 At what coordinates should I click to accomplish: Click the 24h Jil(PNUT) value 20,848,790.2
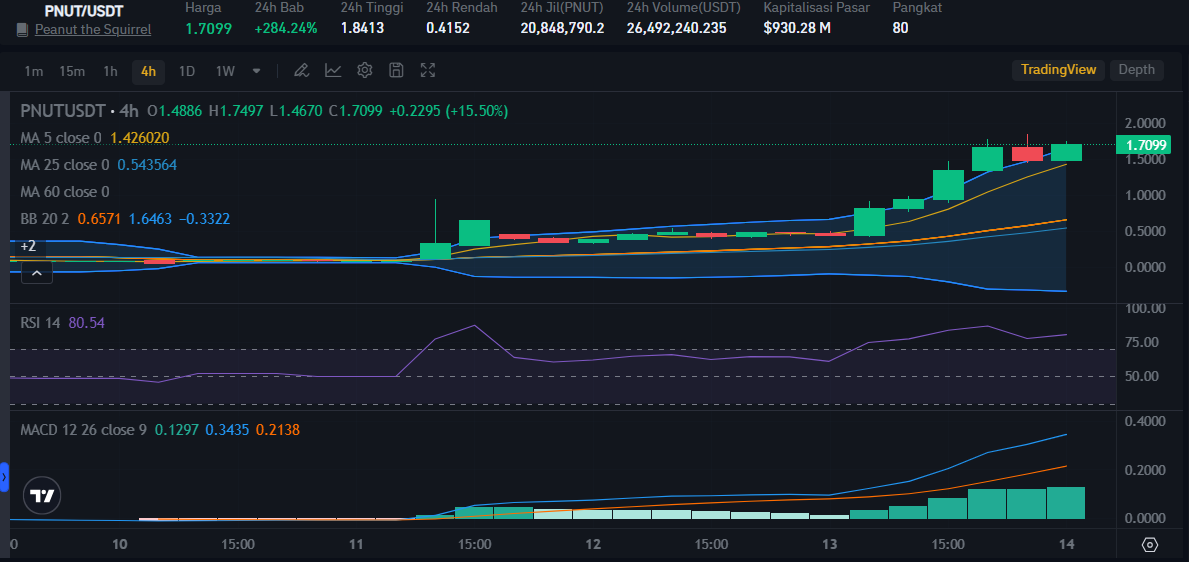click(562, 28)
